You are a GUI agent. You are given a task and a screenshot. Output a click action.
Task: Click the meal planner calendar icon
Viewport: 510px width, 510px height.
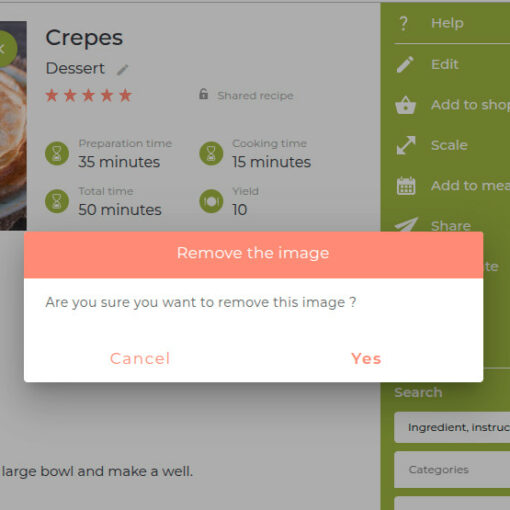(406, 186)
